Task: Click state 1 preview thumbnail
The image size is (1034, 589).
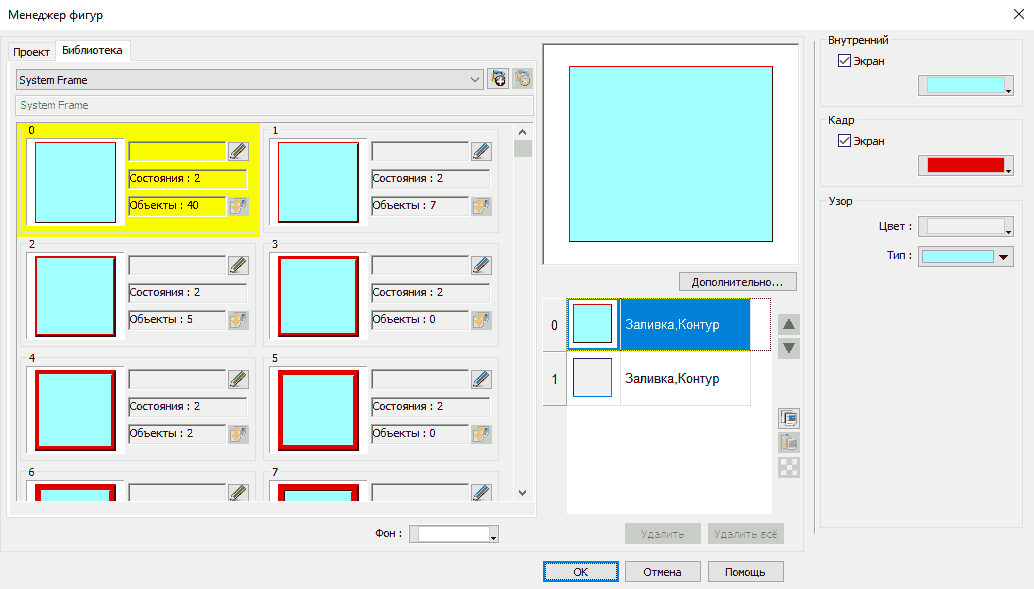Action: point(592,378)
